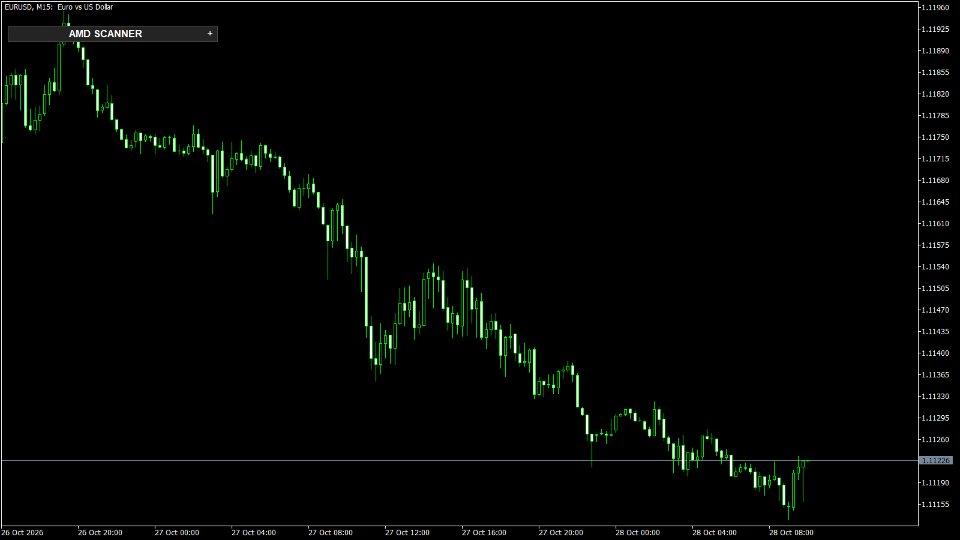The width and height of the screenshot is (960, 540).
Task: Click the EURUSD, M15 chart title text
Action: [x=59, y=7]
